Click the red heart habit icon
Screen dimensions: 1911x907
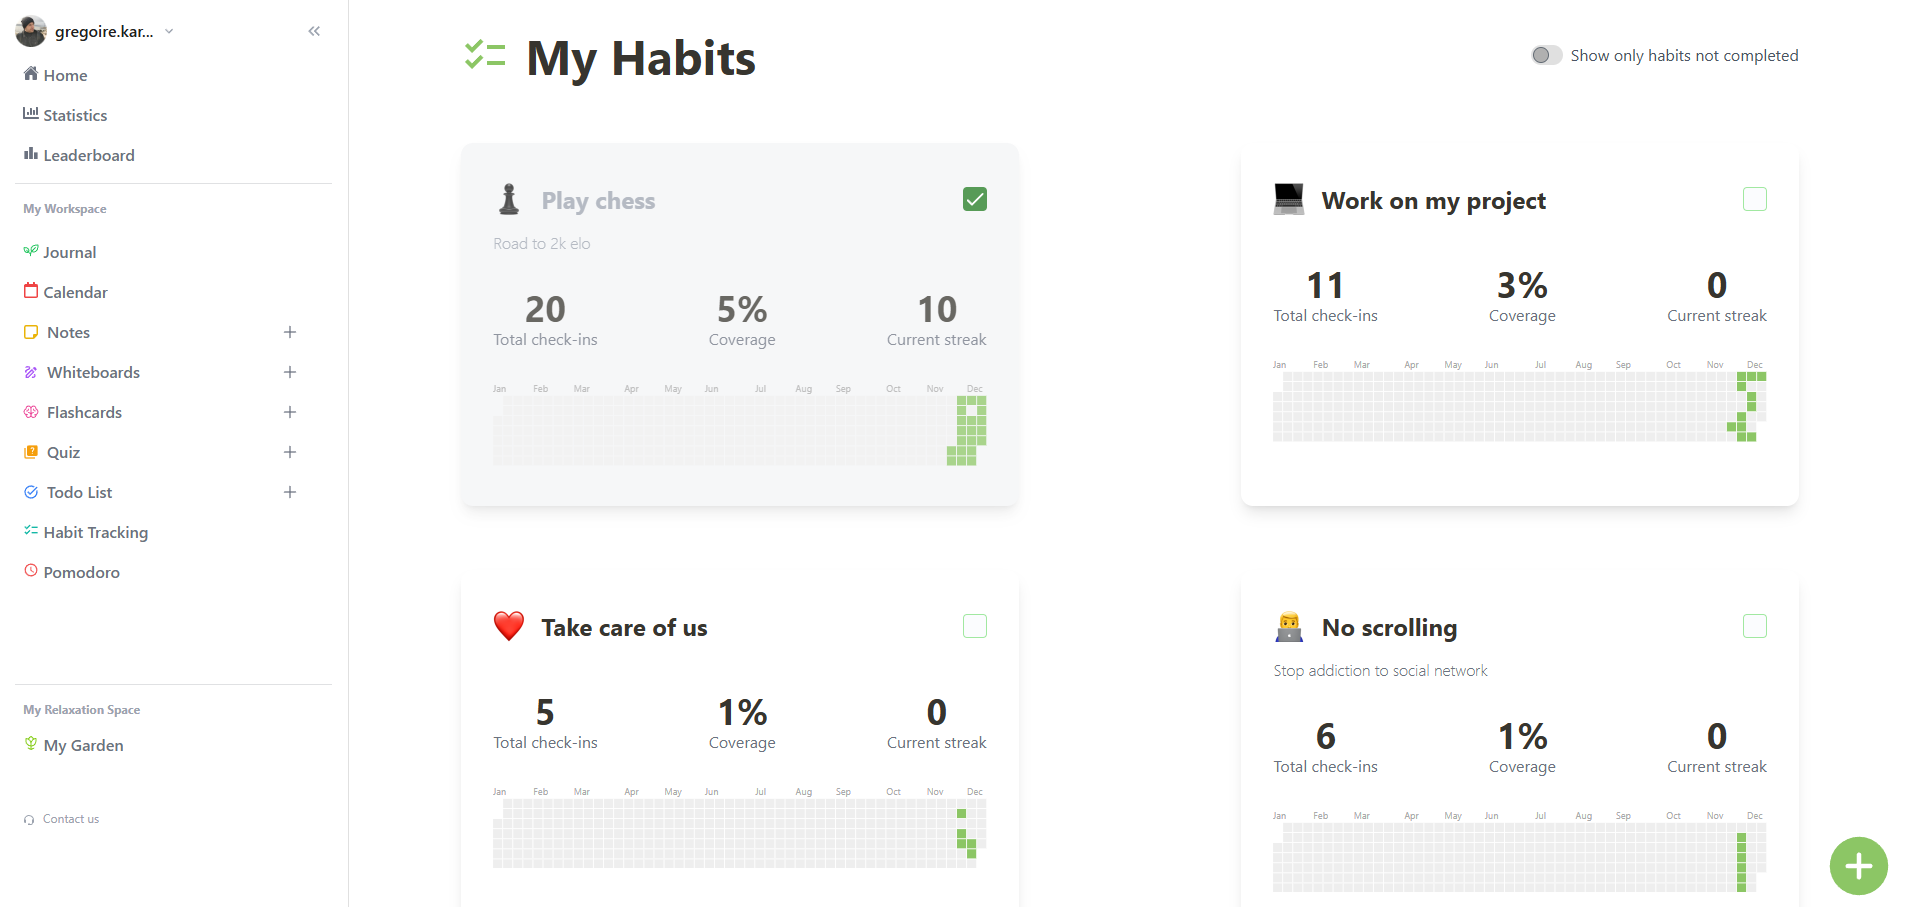pos(509,627)
